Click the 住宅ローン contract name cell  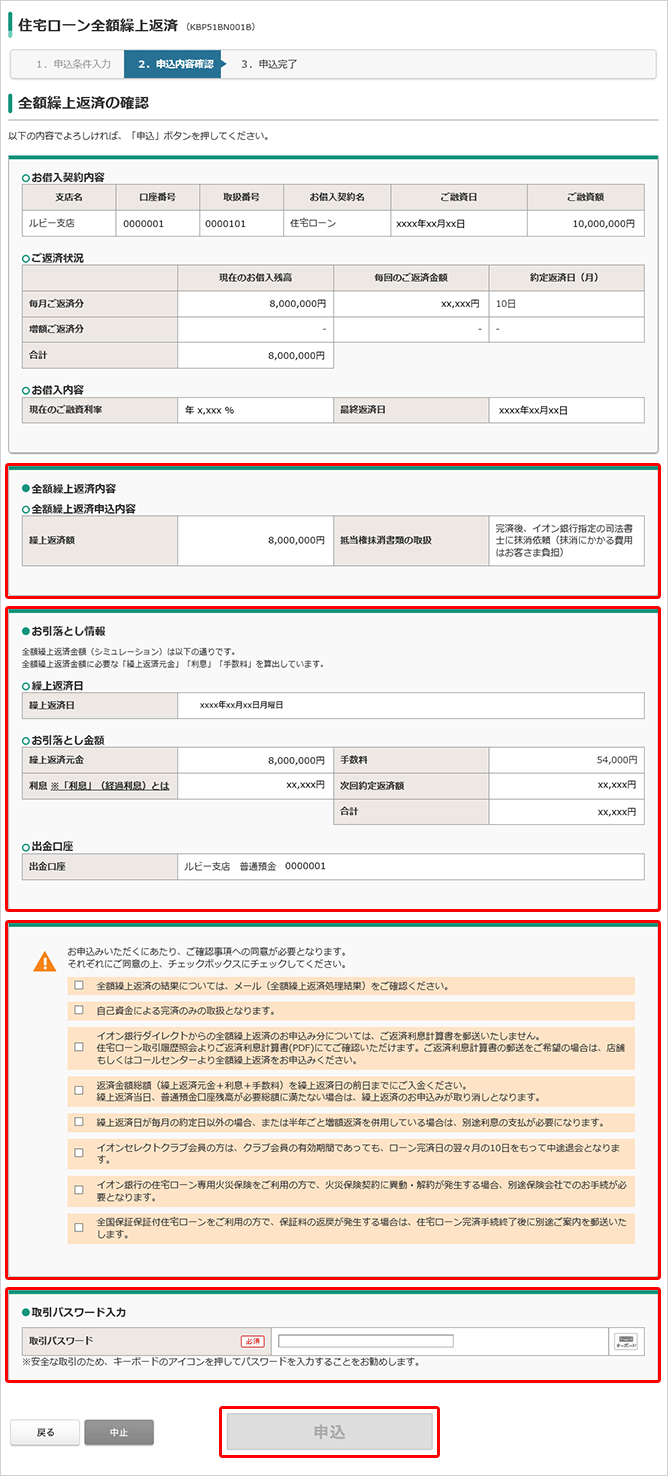pyautogui.click(x=336, y=223)
